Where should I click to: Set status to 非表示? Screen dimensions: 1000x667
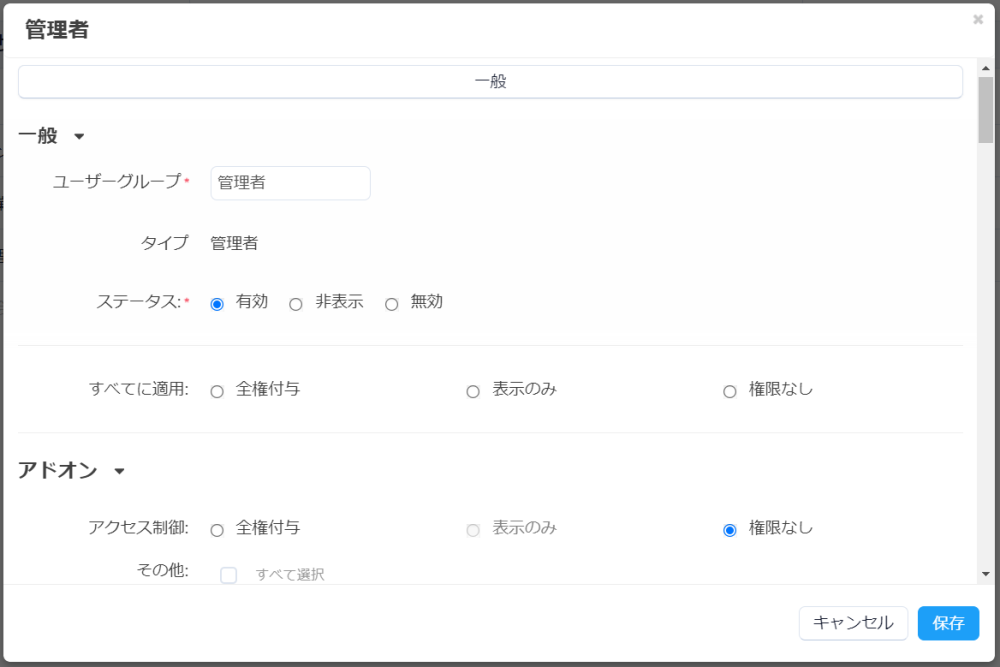(x=296, y=304)
